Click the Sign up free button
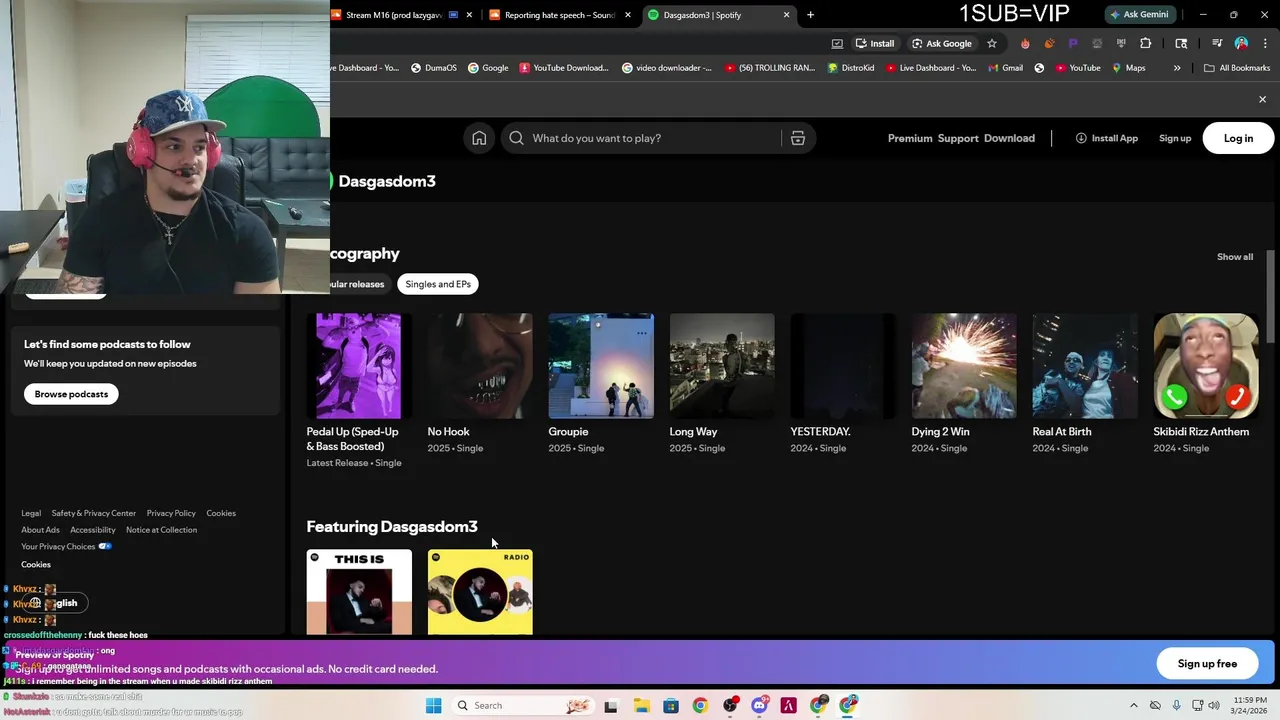Image resolution: width=1280 pixels, height=720 pixels. pos(1207,664)
